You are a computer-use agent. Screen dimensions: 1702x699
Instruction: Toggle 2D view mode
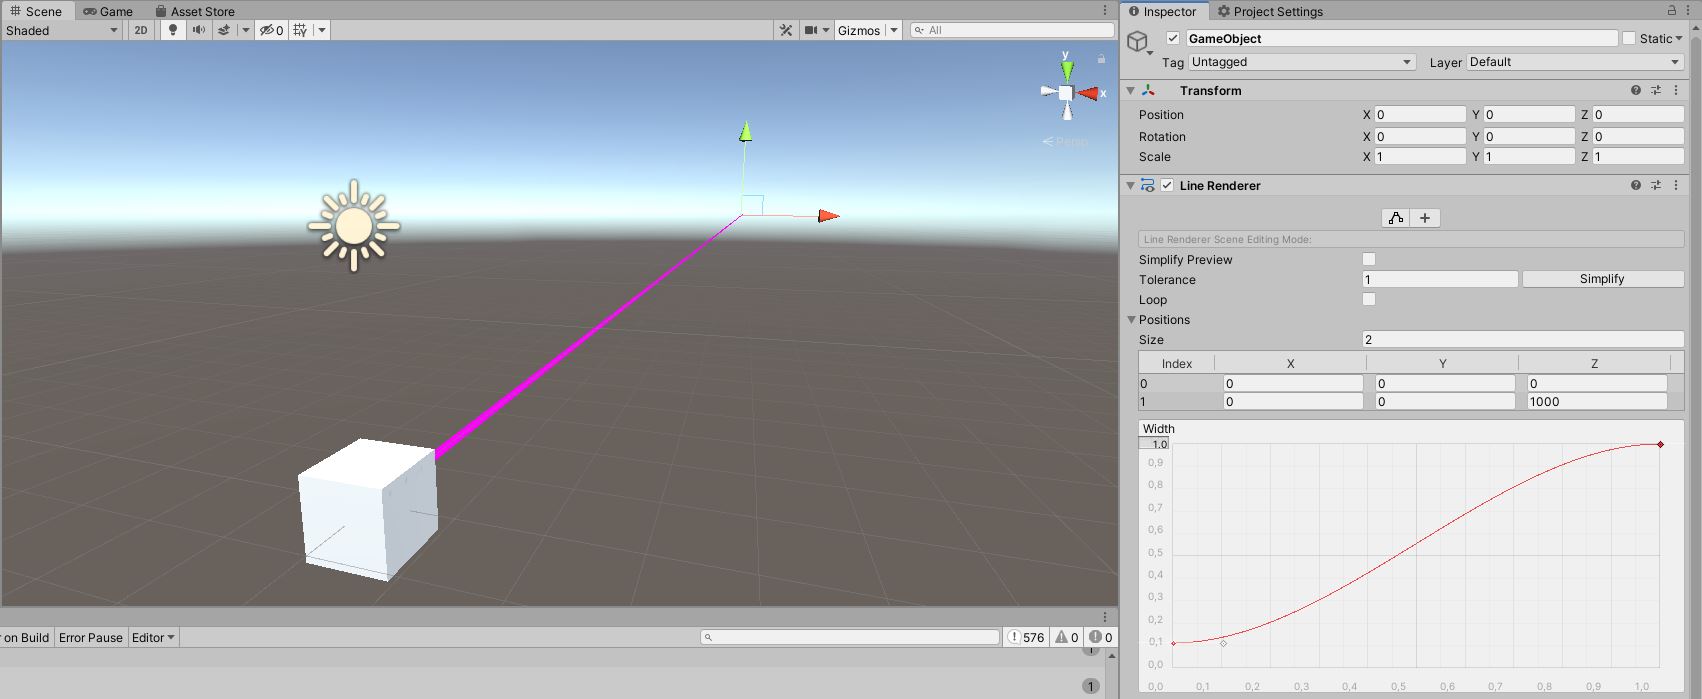tap(141, 30)
